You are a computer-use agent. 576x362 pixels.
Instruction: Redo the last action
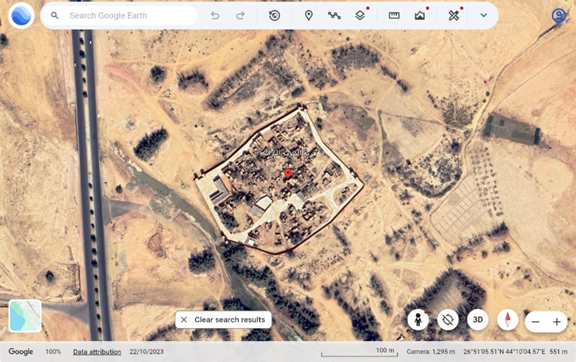point(240,15)
